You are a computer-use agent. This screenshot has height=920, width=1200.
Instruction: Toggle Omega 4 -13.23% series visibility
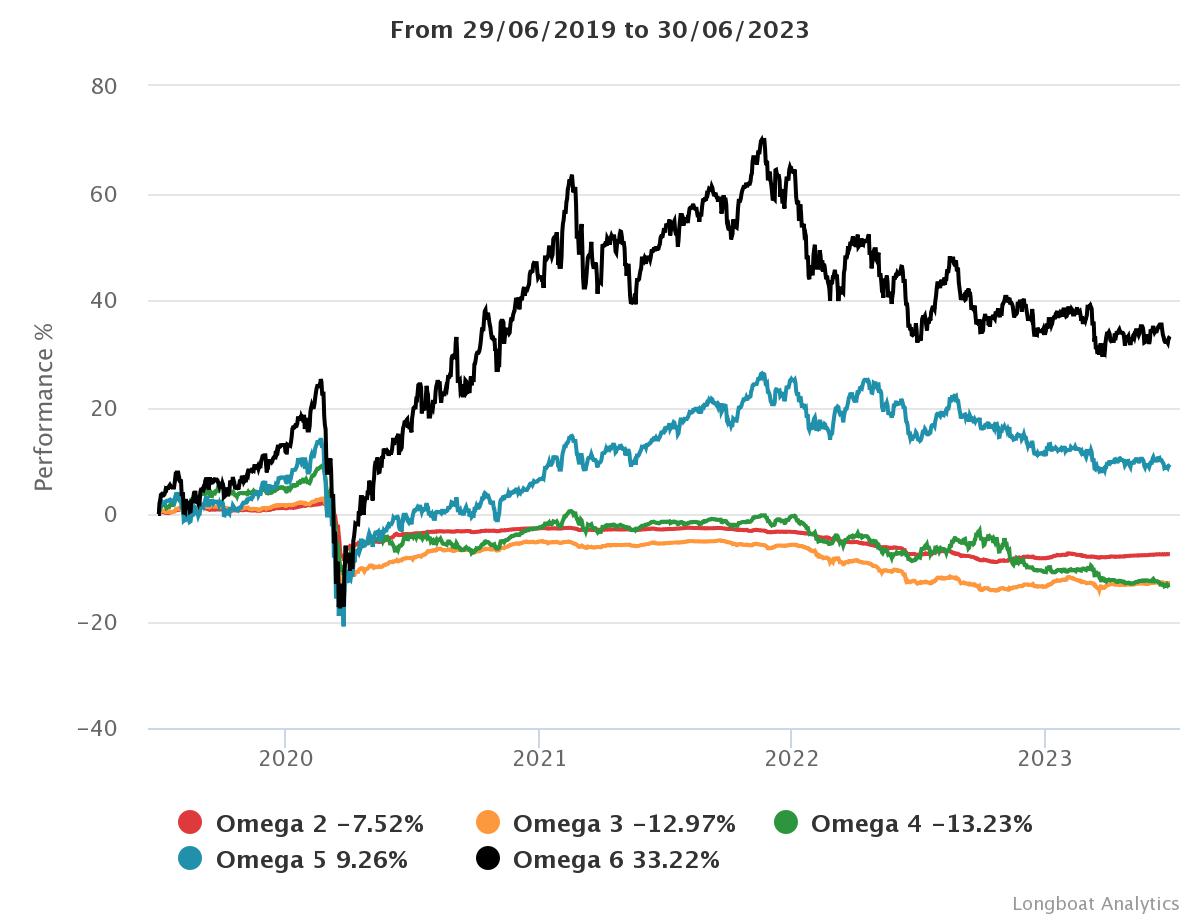[x=921, y=824]
